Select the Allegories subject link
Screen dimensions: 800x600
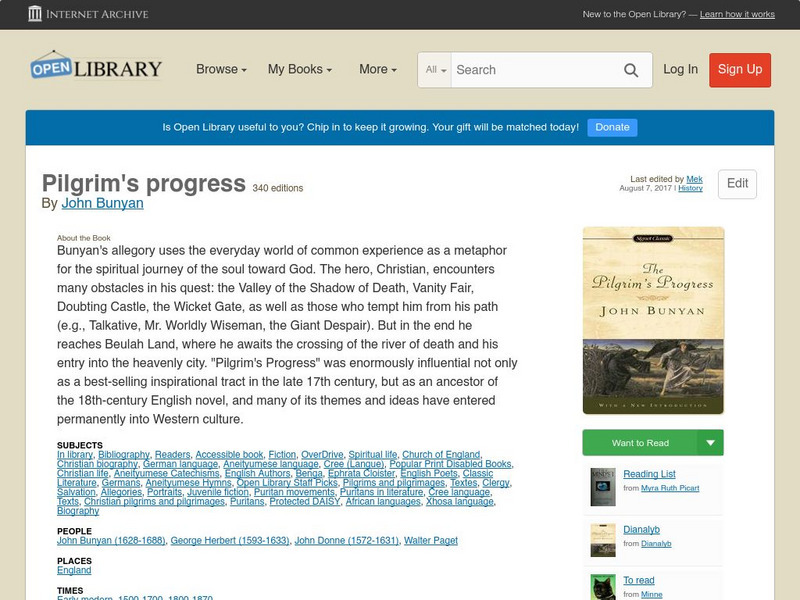click(x=121, y=492)
